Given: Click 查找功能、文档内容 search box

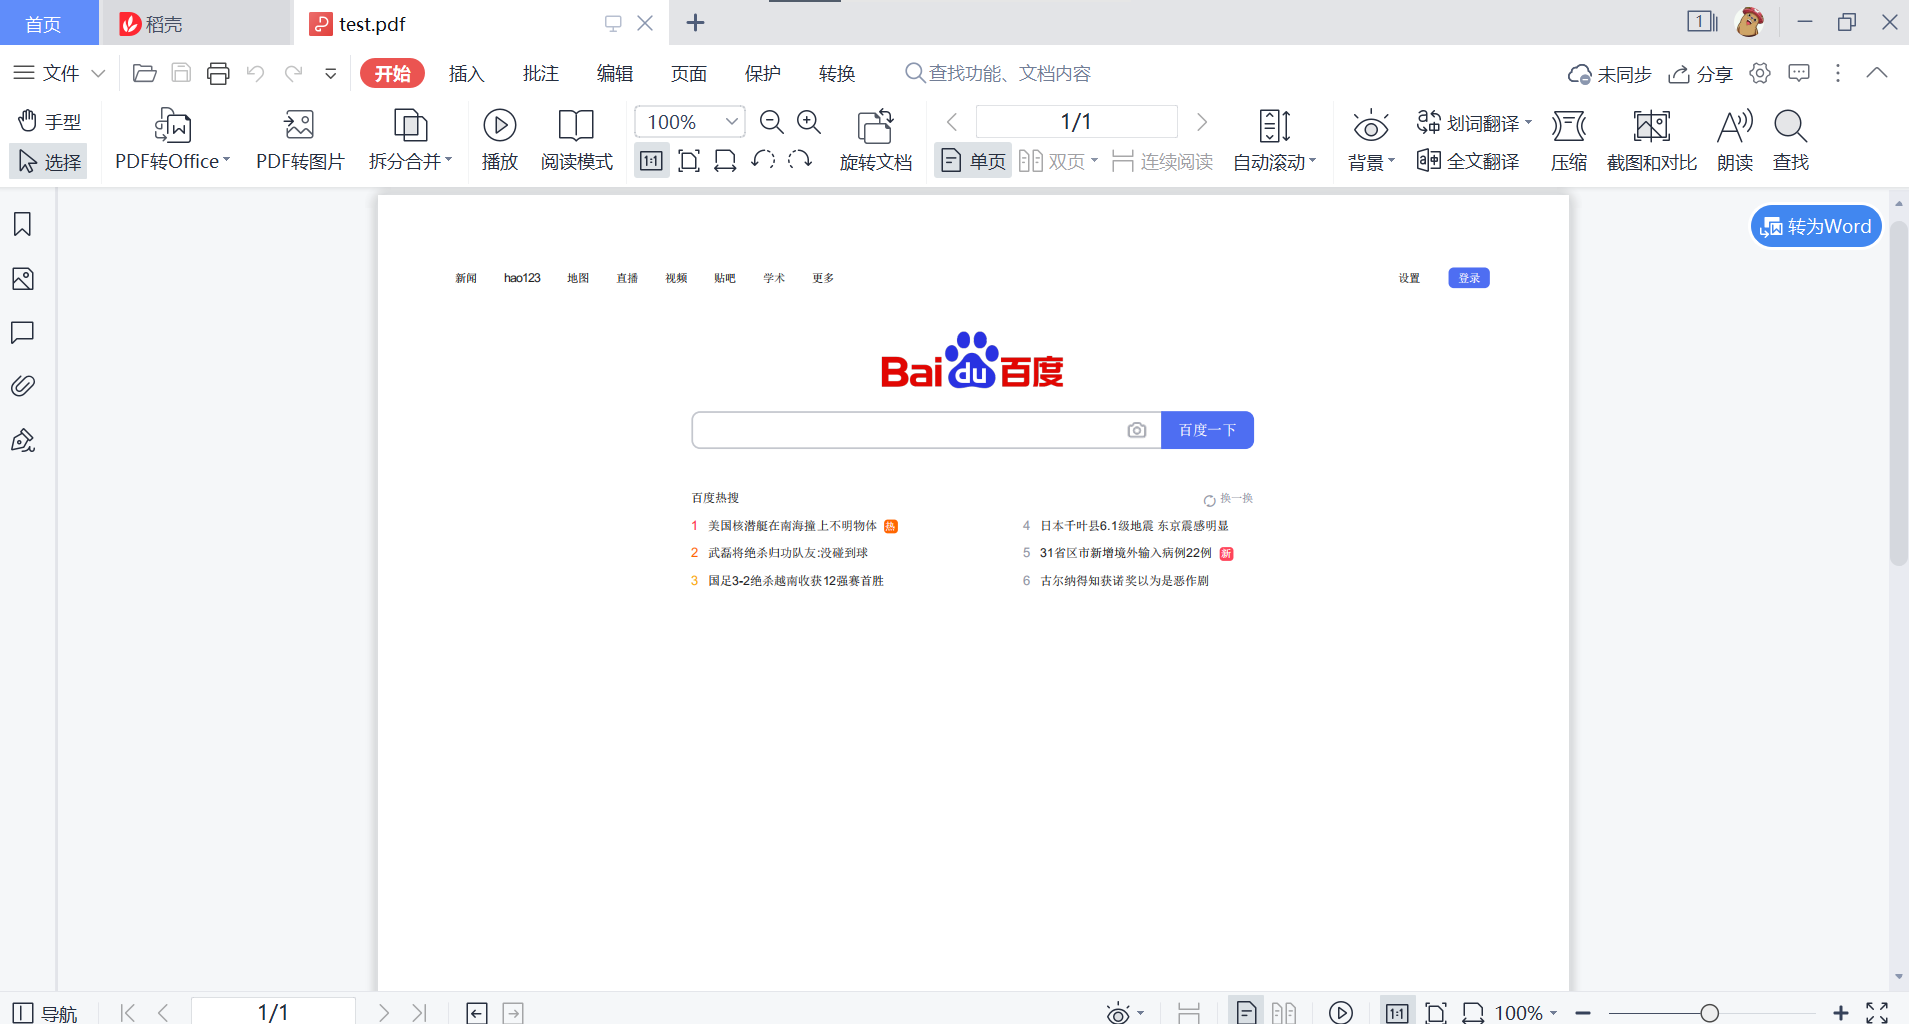Looking at the screenshot, I should [x=998, y=73].
